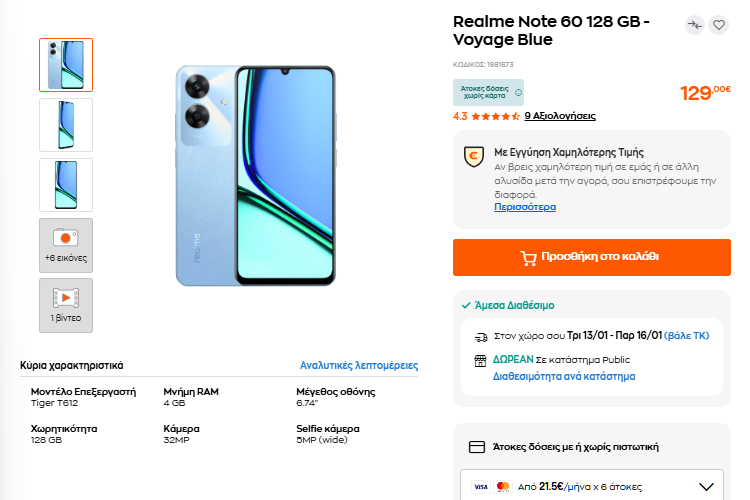Screen dimensions: 750x500
Task: Click the Προσθήκη στο καλάθι button
Action: (590, 257)
